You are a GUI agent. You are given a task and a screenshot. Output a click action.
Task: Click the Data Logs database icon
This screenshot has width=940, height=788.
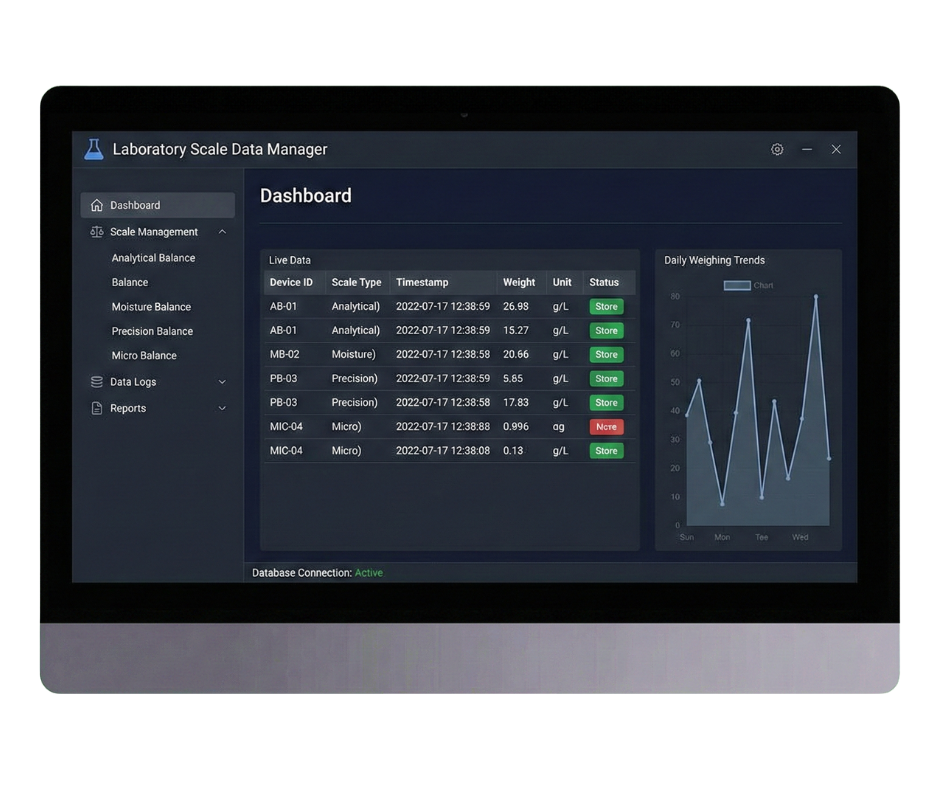(x=97, y=382)
